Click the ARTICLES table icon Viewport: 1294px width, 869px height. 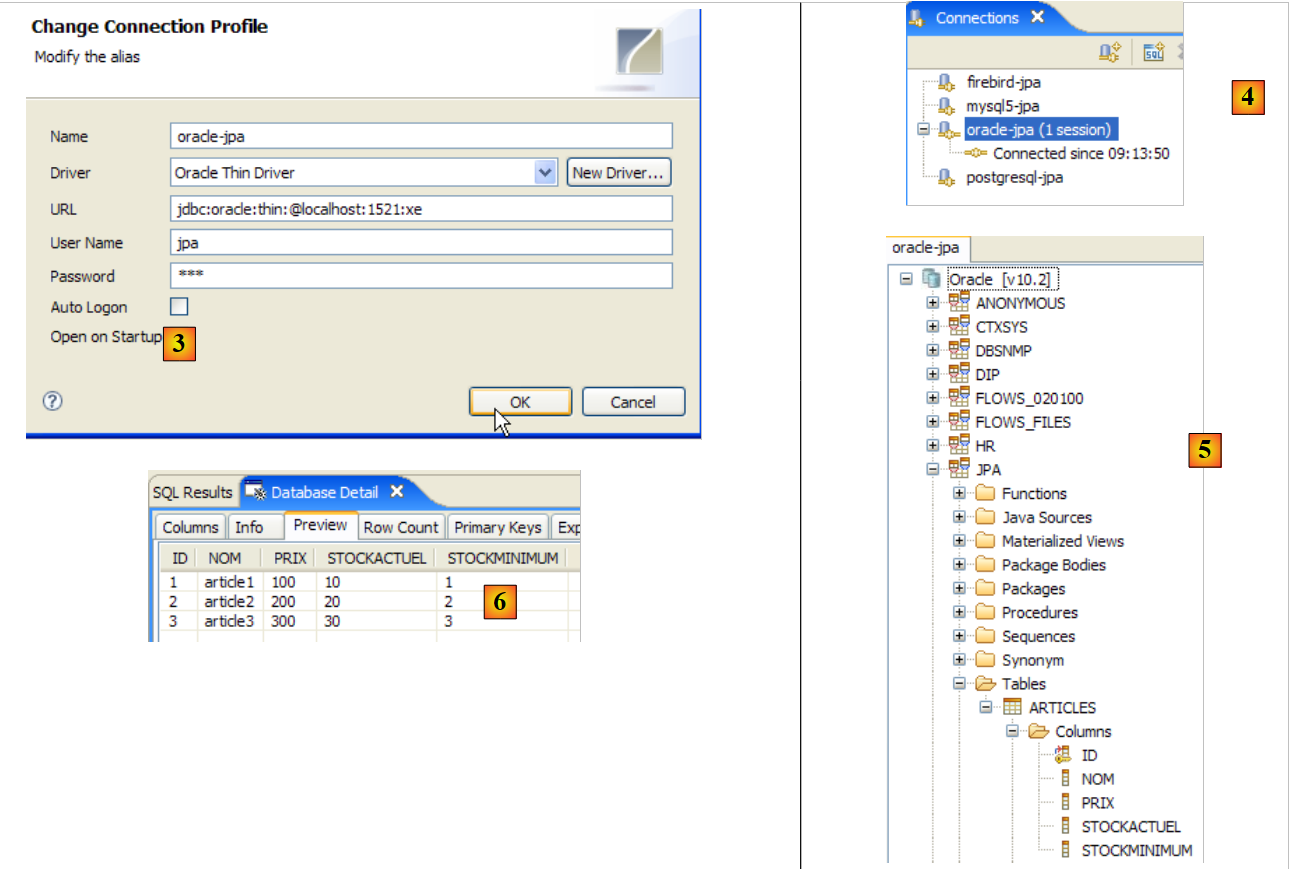[1012, 707]
